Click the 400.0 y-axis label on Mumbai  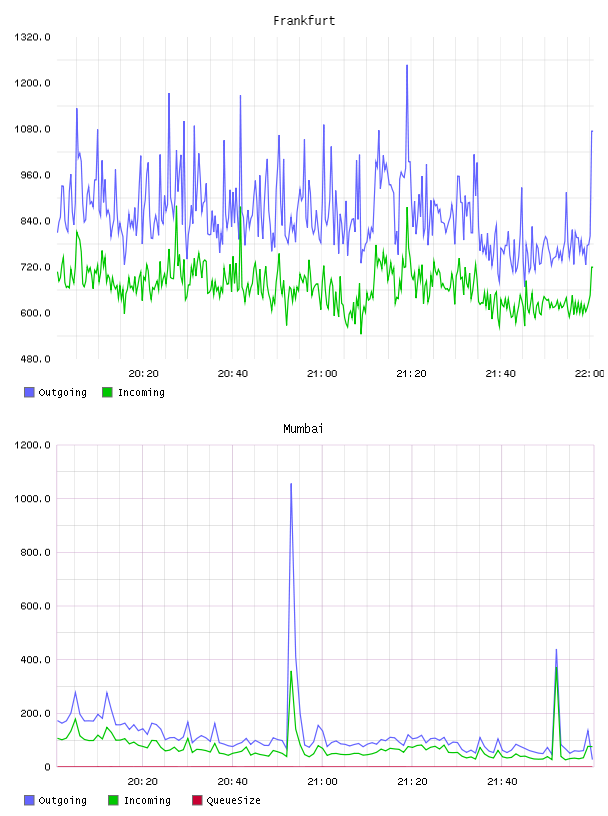pyautogui.click(x=35, y=660)
